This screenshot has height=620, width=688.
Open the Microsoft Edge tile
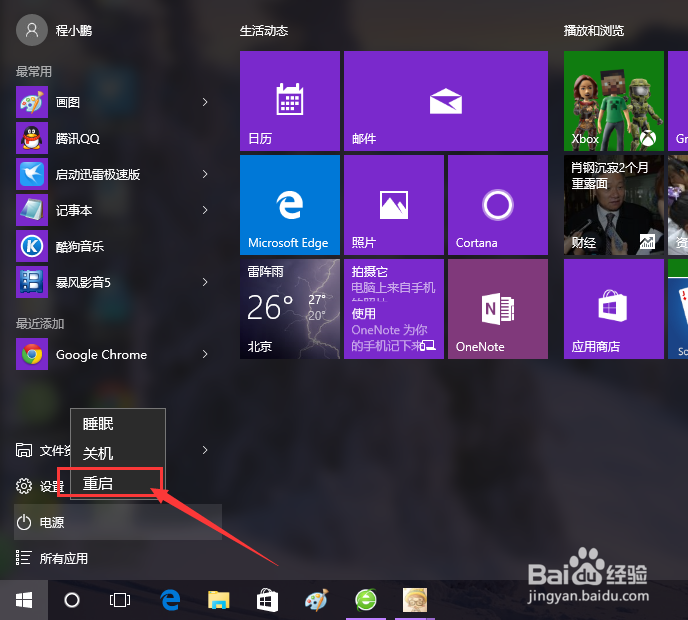290,205
